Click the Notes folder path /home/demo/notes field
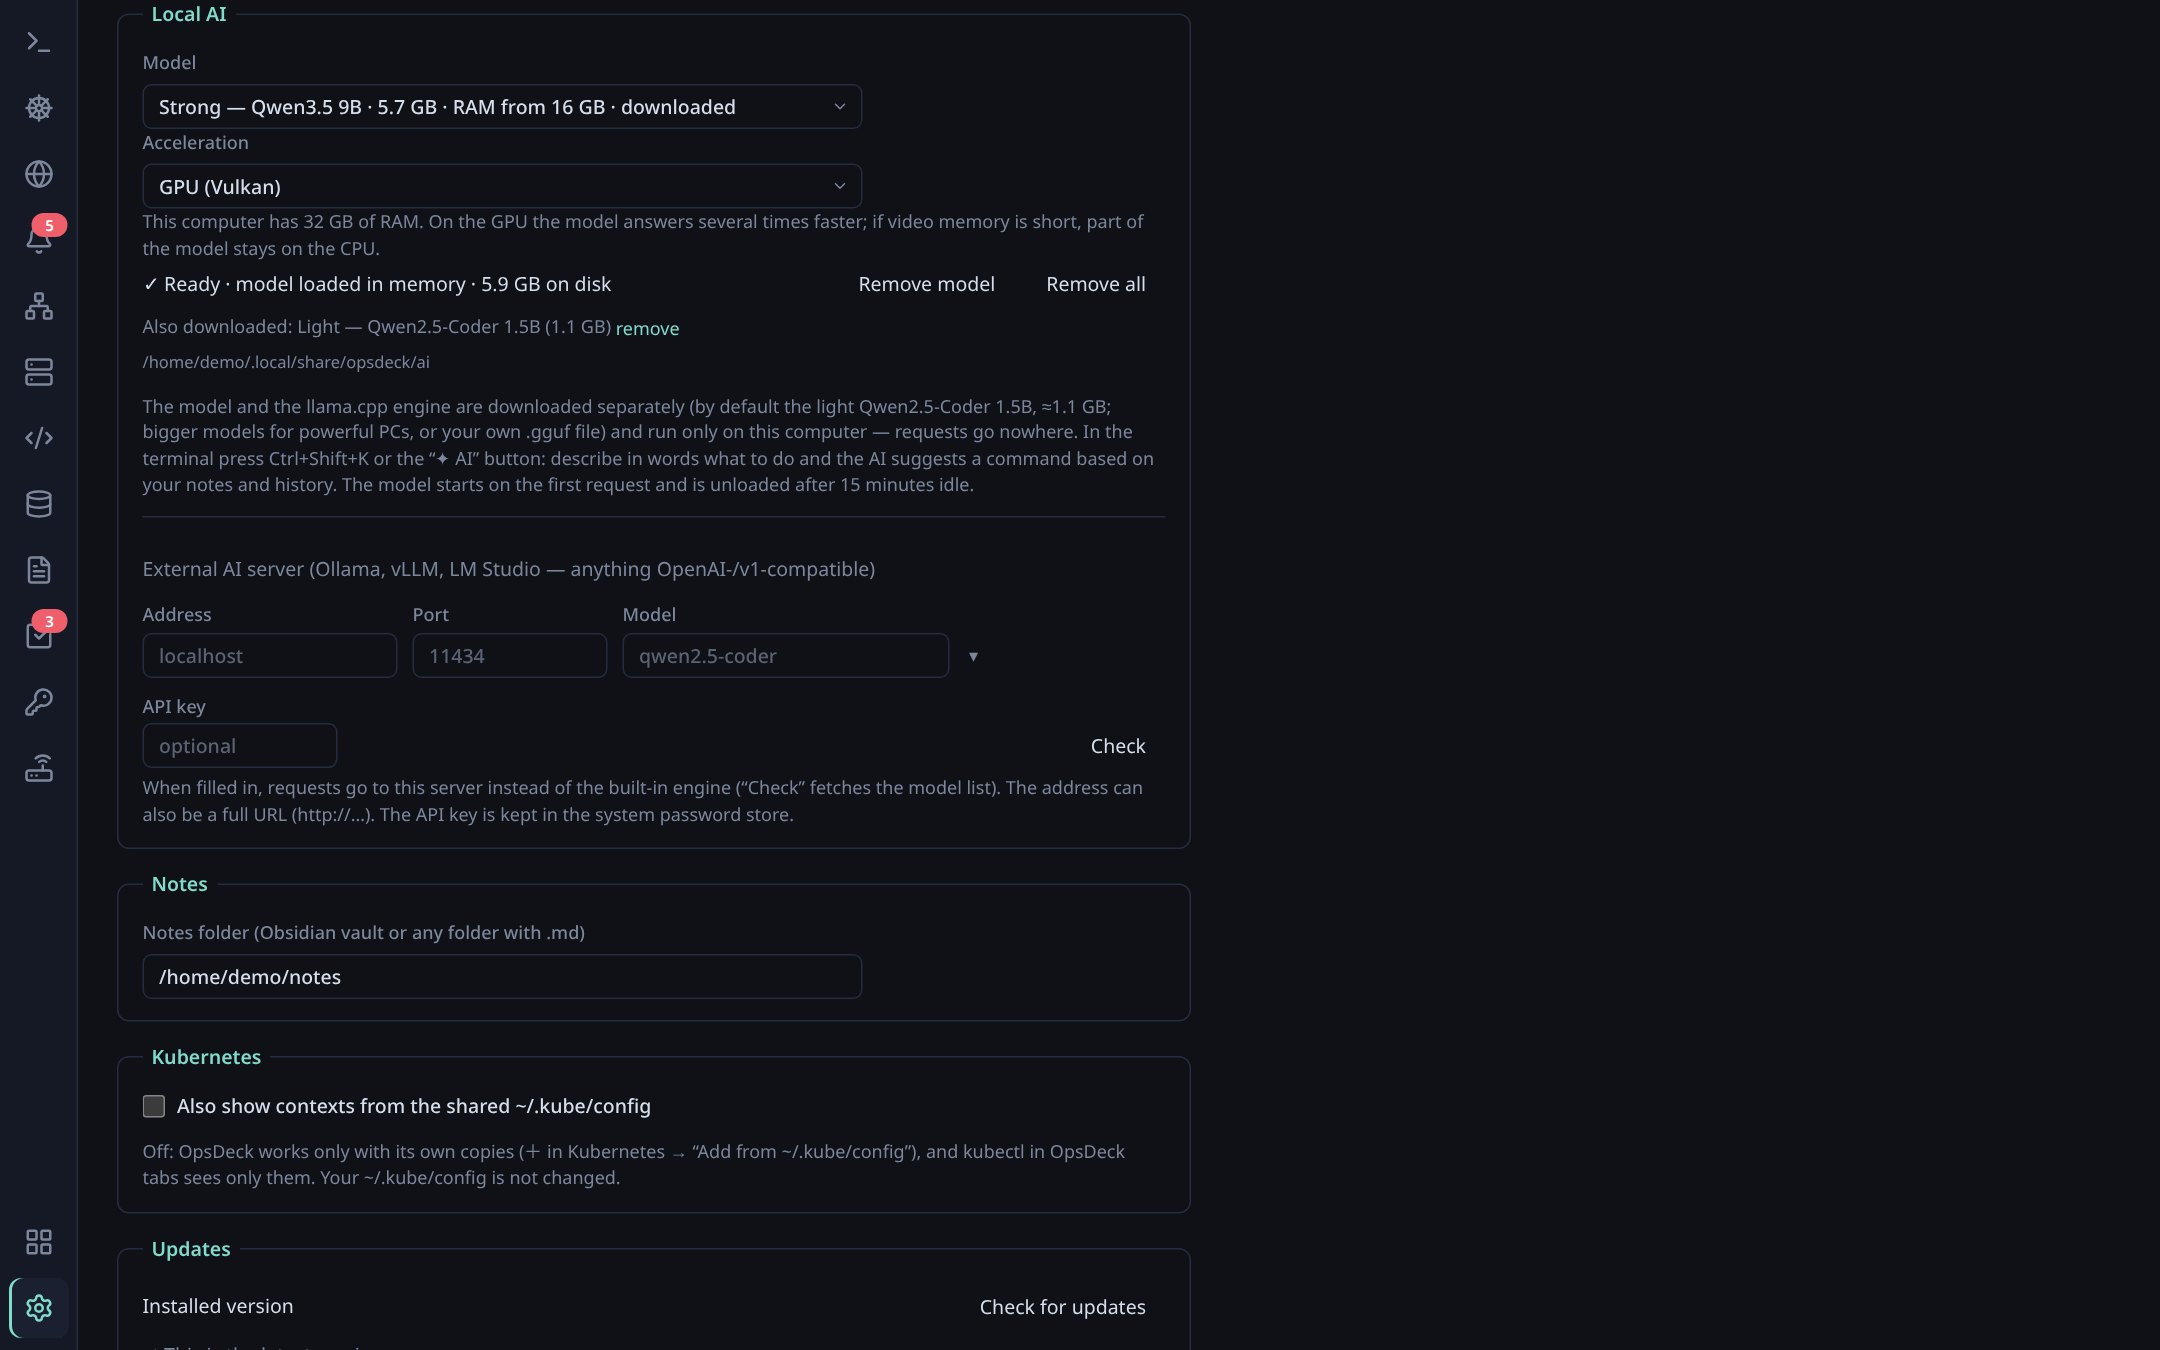The height and width of the screenshot is (1350, 2160). pos(502,977)
